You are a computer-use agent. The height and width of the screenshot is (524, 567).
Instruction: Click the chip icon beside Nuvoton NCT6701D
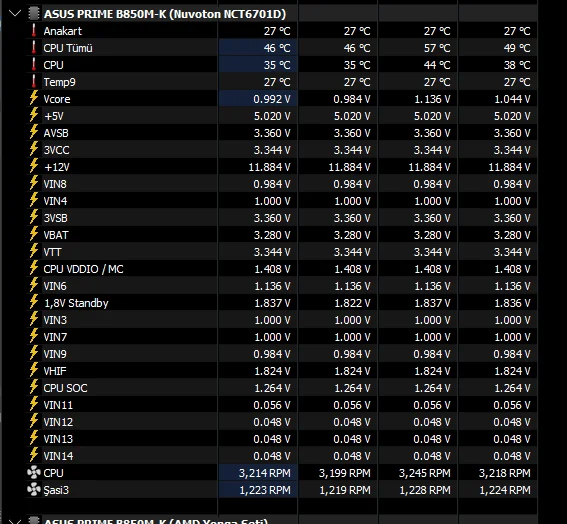point(34,14)
